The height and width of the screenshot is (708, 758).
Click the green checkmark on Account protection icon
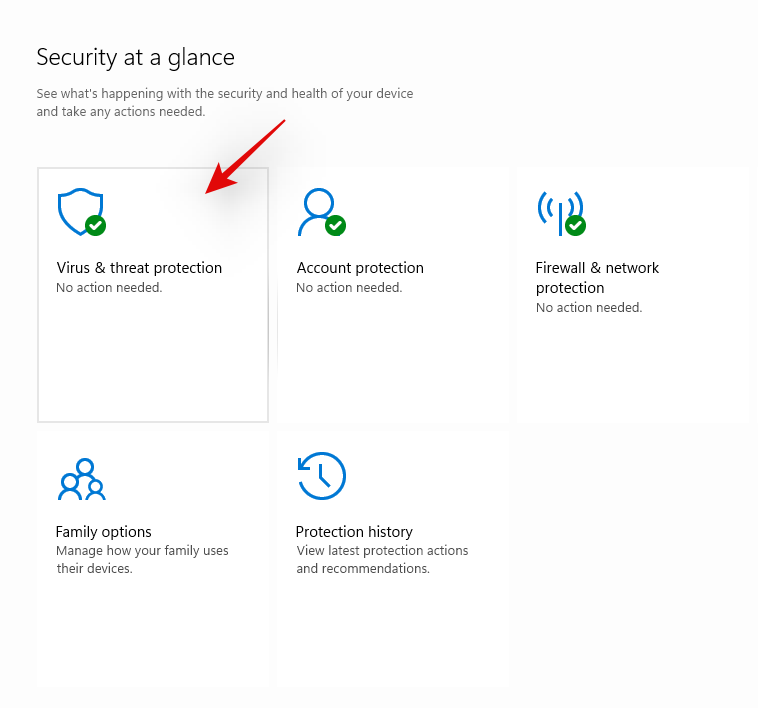(x=336, y=226)
